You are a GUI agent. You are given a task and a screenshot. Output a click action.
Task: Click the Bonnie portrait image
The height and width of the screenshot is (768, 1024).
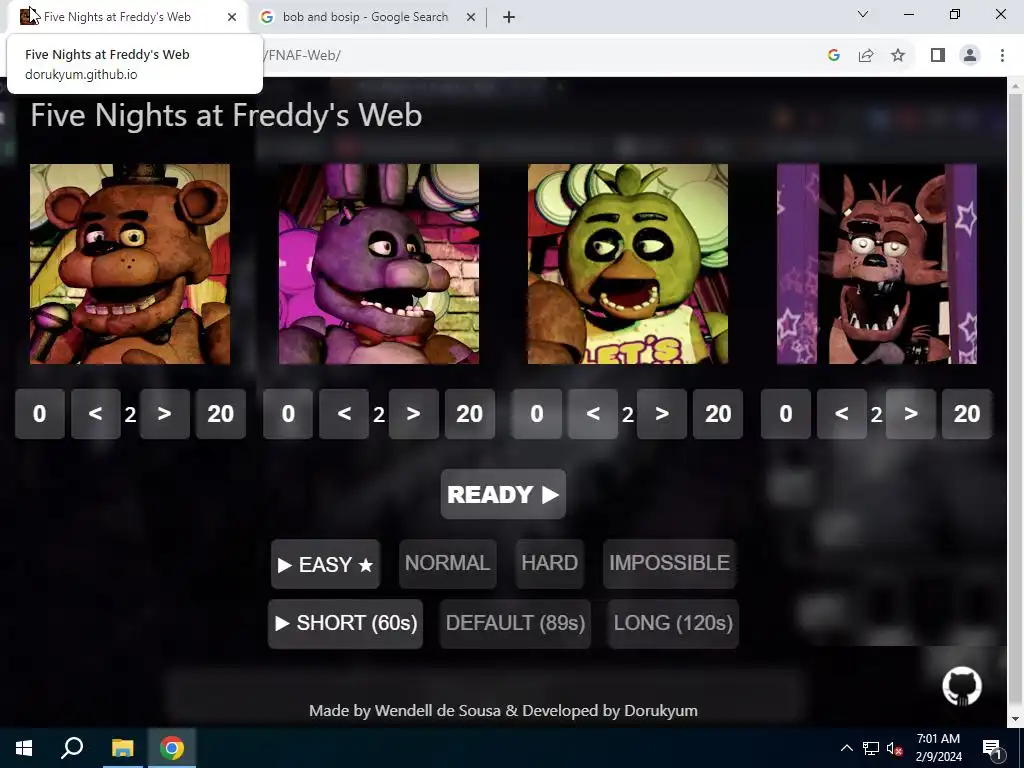pyautogui.click(x=379, y=264)
